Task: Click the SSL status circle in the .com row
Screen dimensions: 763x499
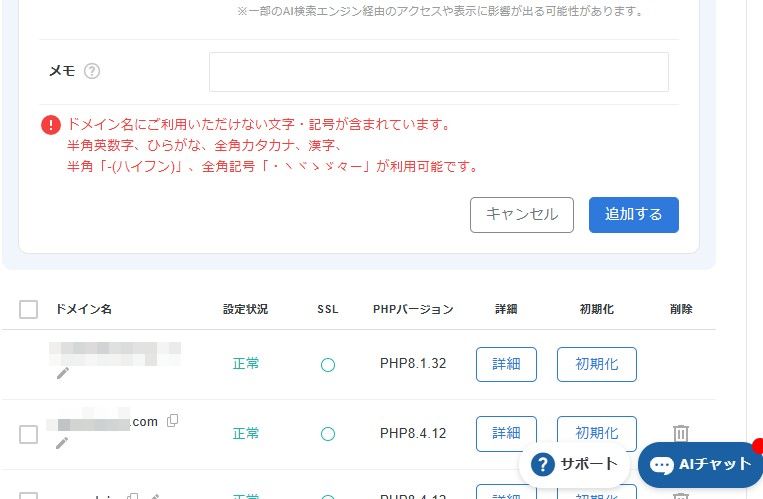Action: pyautogui.click(x=327, y=434)
